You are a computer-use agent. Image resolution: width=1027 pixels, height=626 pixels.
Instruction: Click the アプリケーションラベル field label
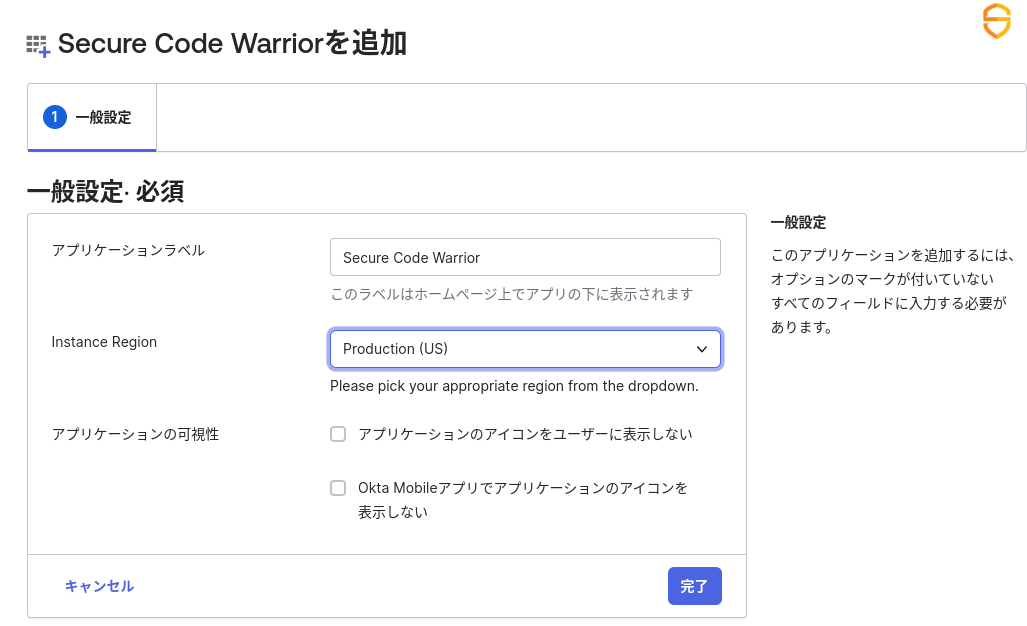128,250
